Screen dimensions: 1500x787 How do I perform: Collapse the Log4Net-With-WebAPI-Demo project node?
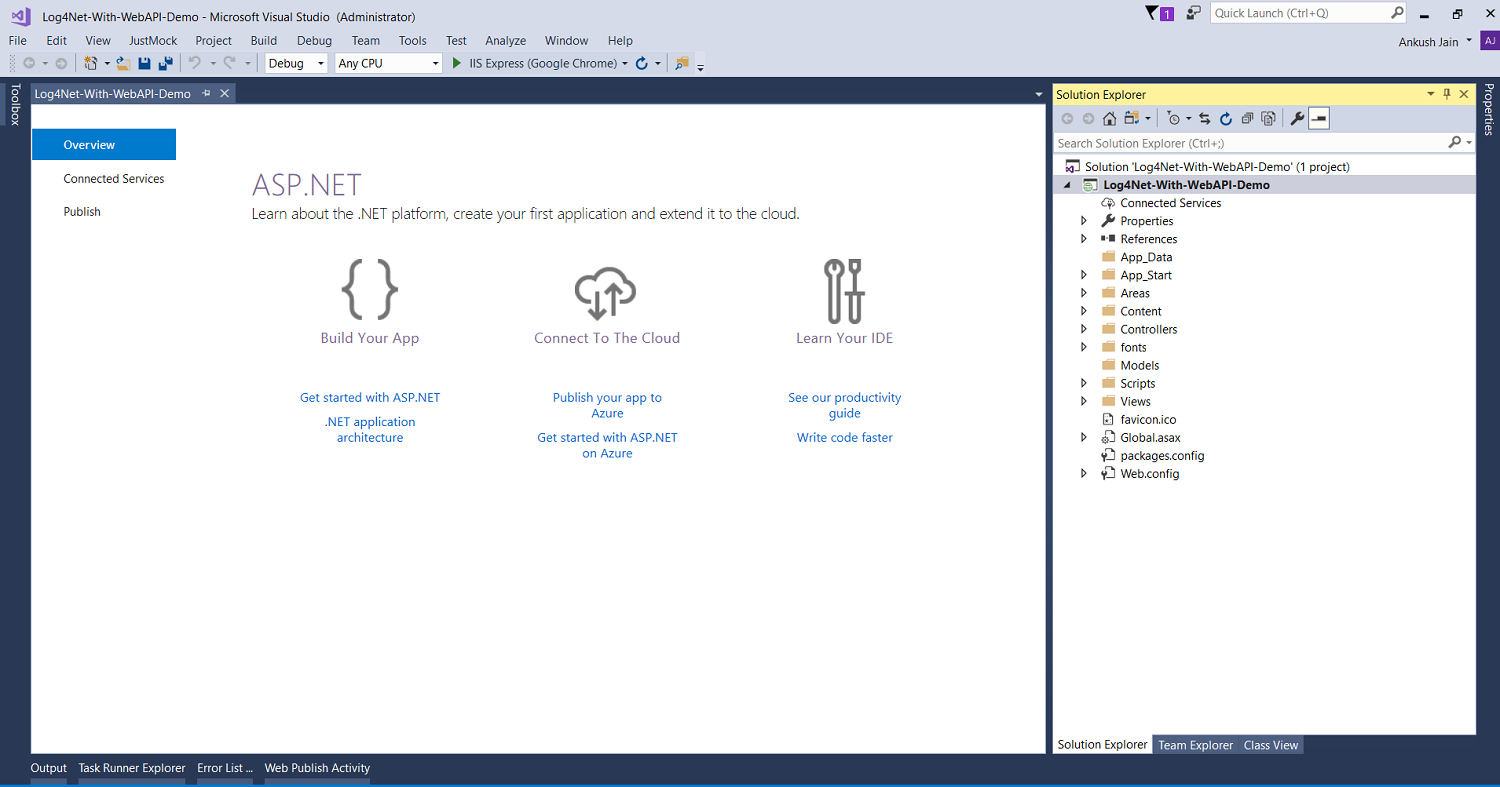[1066, 185]
